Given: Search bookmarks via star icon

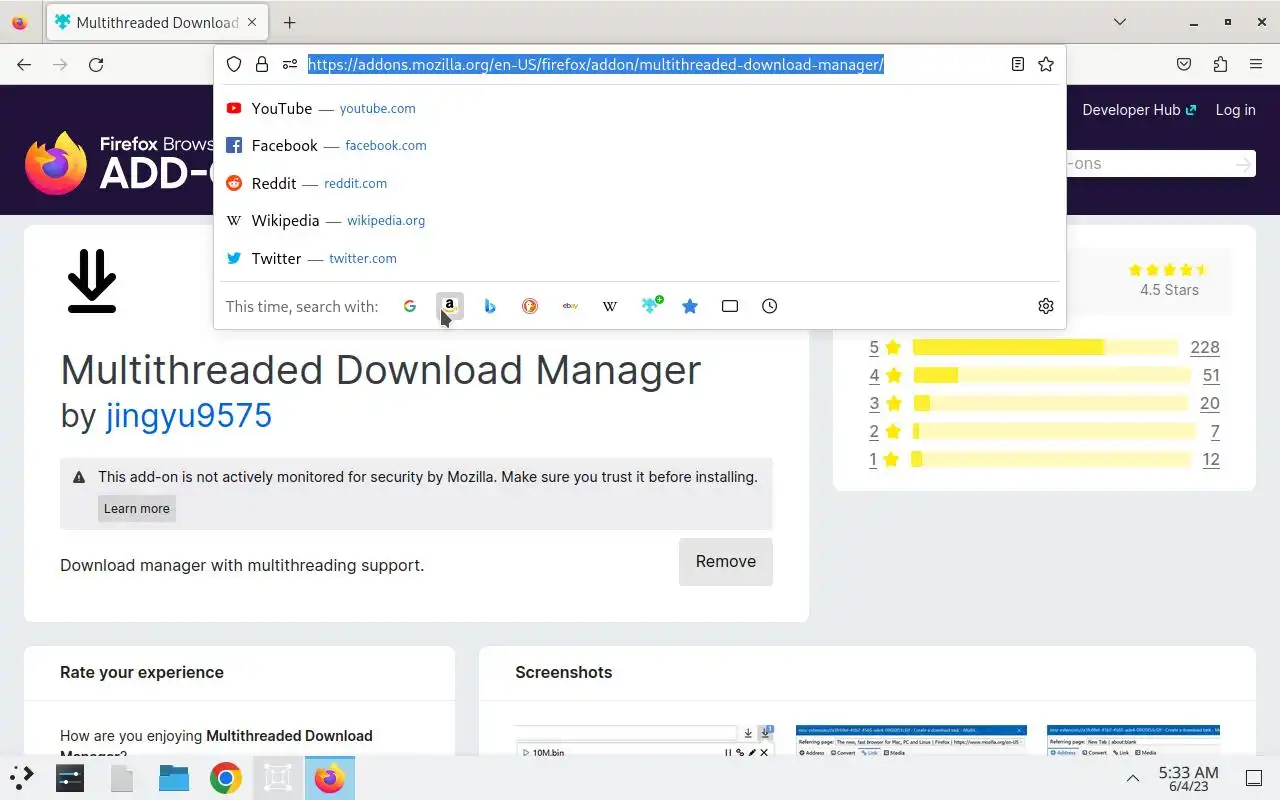Looking at the screenshot, I should point(690,306).
